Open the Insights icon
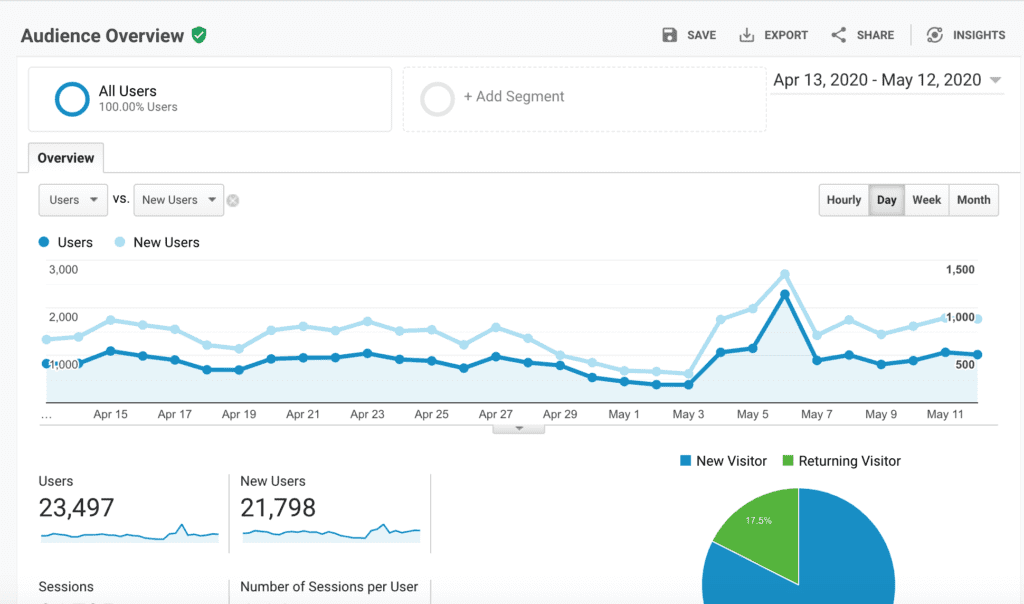The height and width of the screenshot is (604, 1024). click(935, 35)
